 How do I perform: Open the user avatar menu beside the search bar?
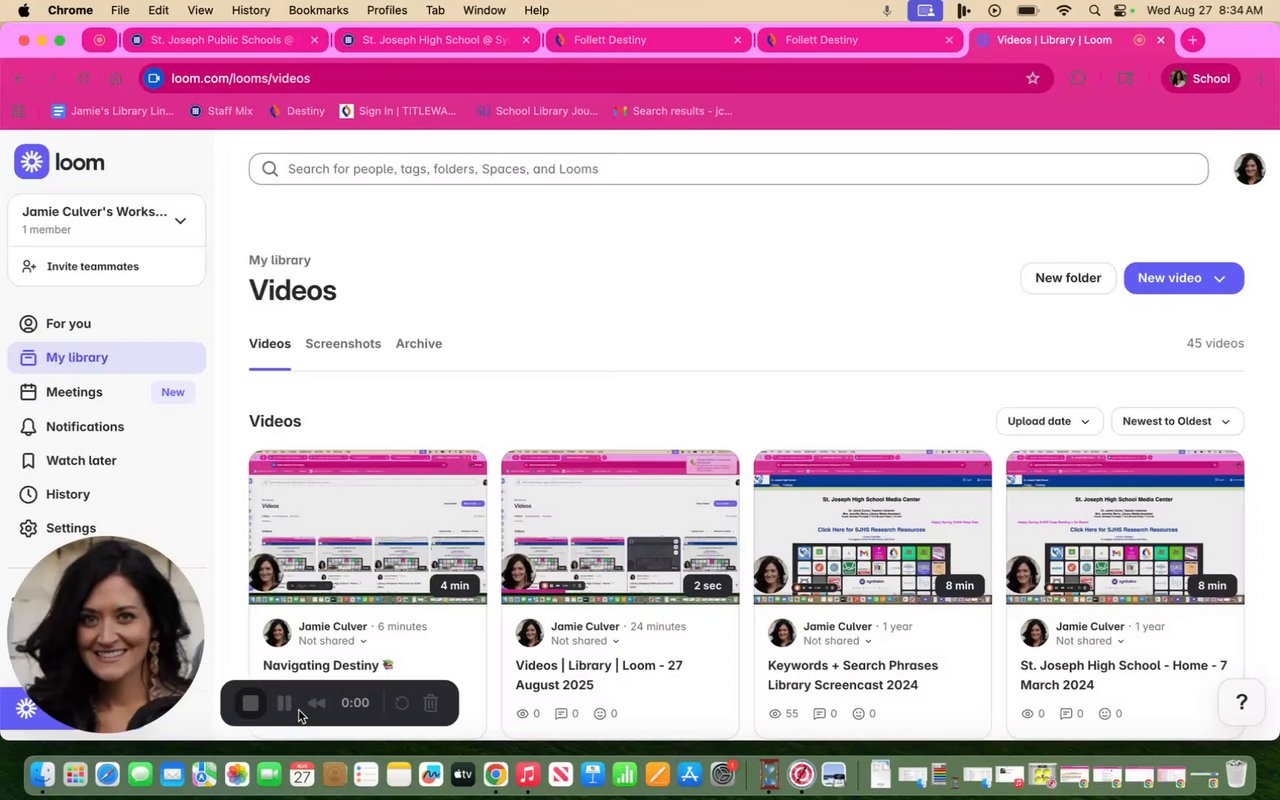point(1249,169)
